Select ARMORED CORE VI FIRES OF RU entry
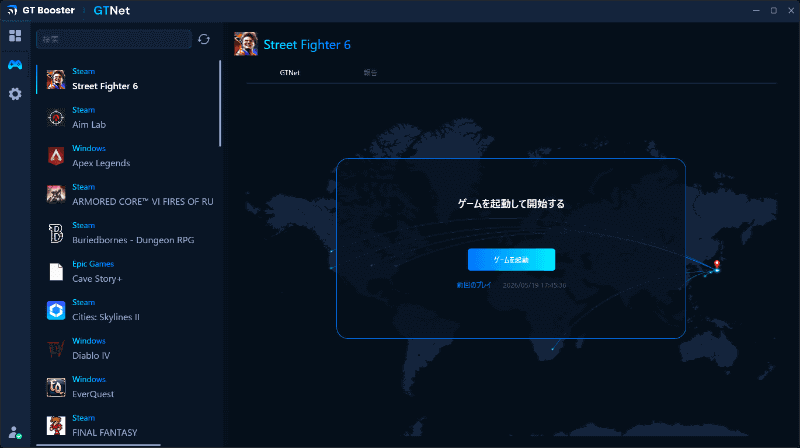 (x=128, y=195)
